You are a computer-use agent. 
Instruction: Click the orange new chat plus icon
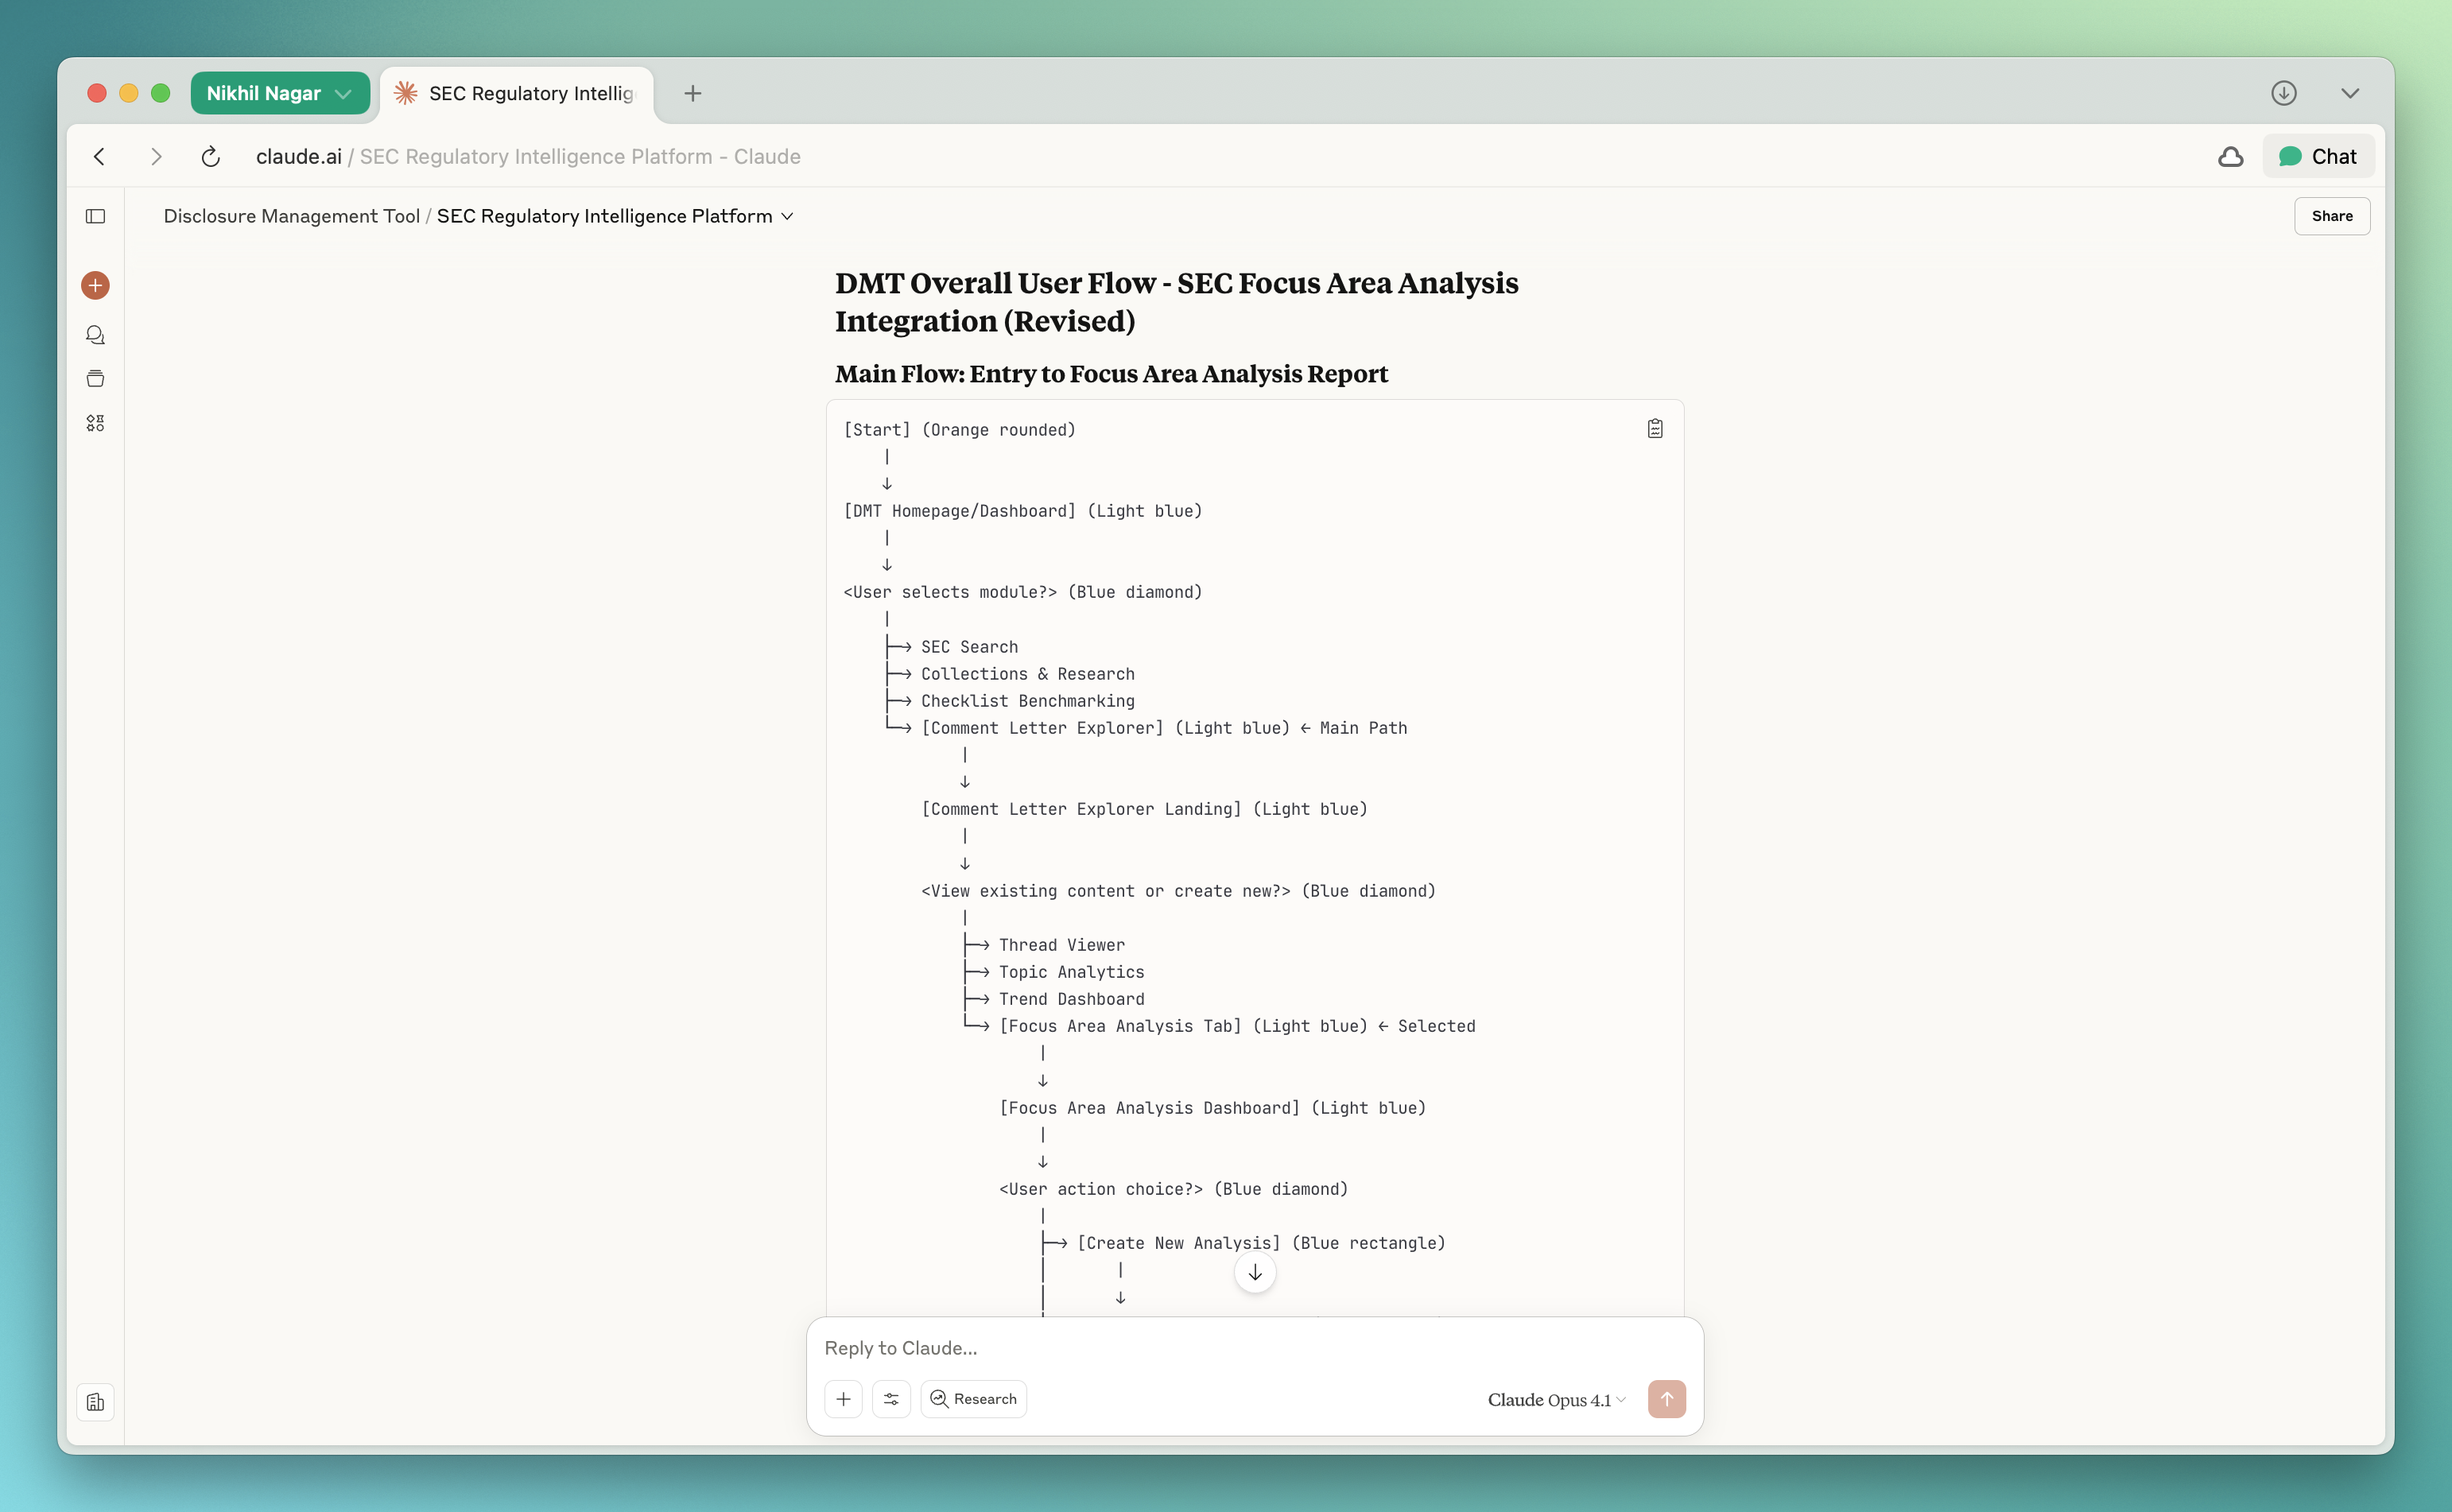[x=95, y=286]
